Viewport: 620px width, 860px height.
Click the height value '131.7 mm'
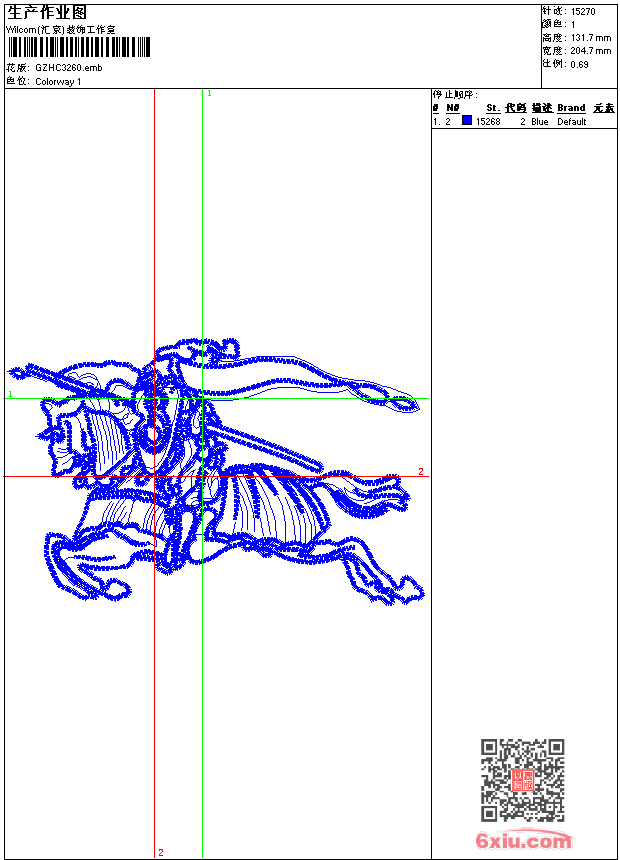pos(591,38)
